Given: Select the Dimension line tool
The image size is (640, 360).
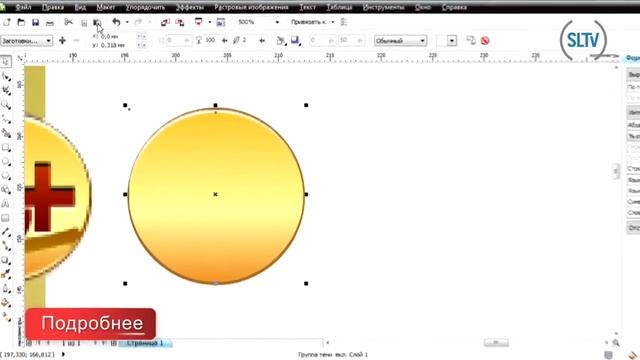Looking at the screenshot, I should coord(6,231).
